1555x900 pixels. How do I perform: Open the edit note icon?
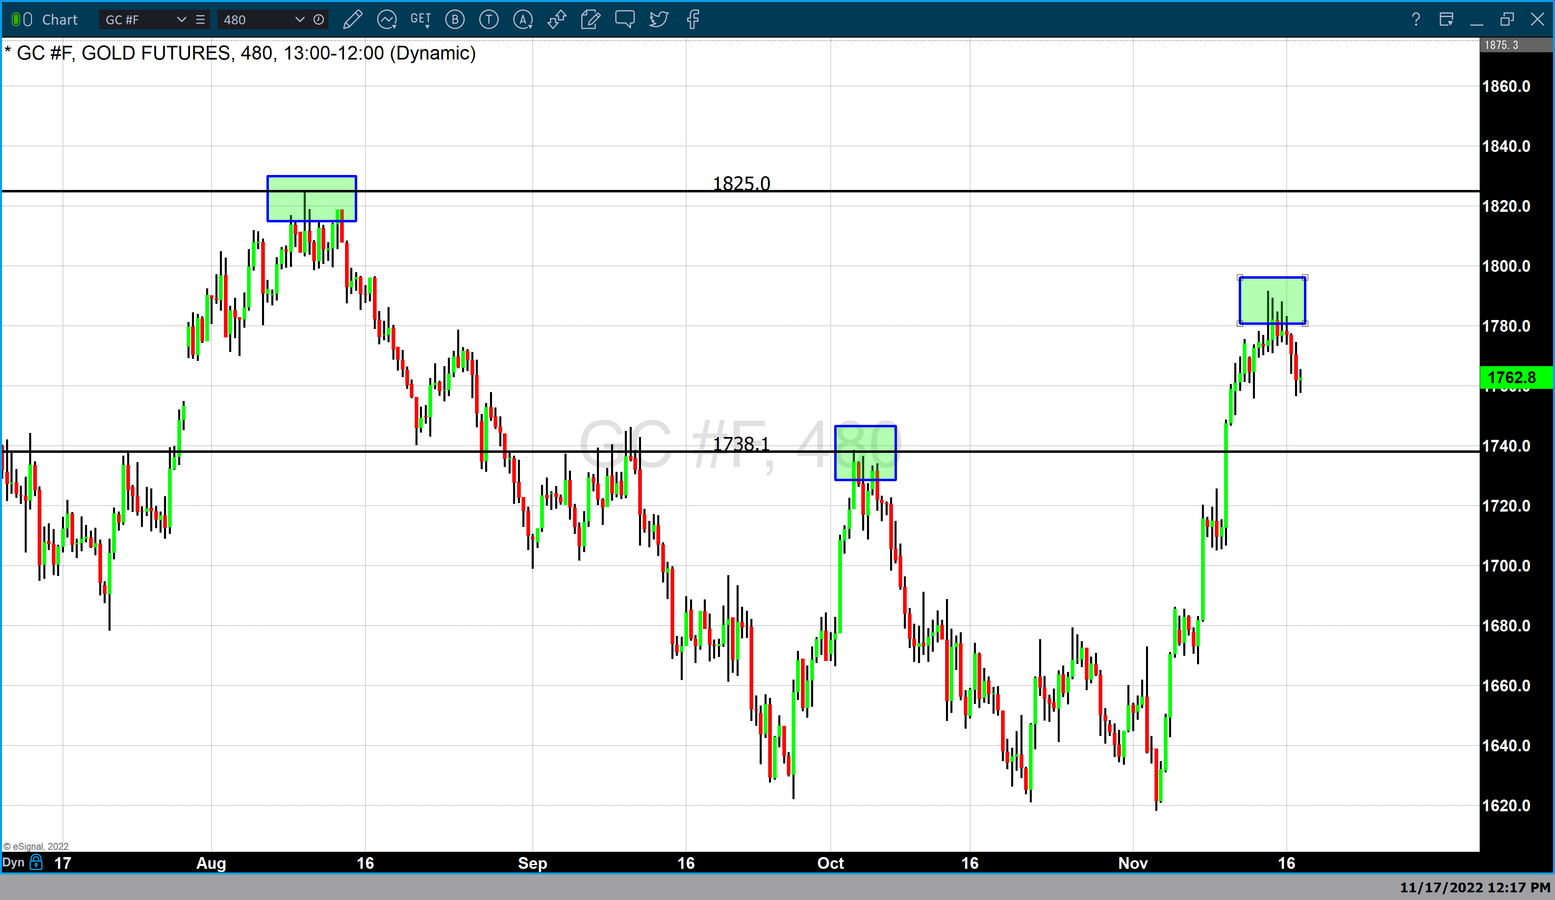coord(591,19)
